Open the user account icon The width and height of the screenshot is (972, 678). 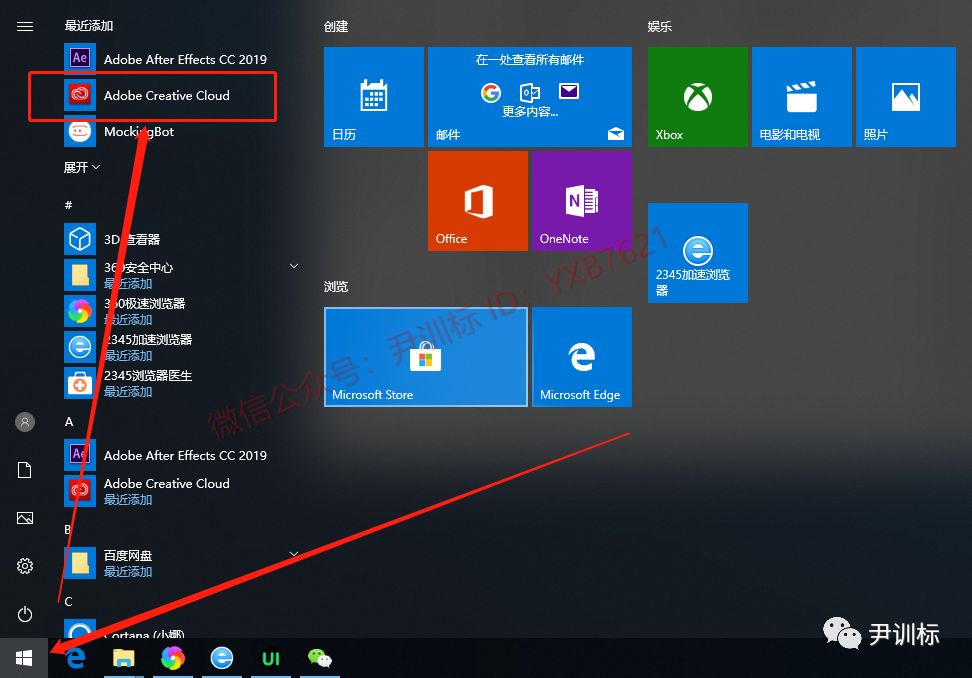[25, 422]
